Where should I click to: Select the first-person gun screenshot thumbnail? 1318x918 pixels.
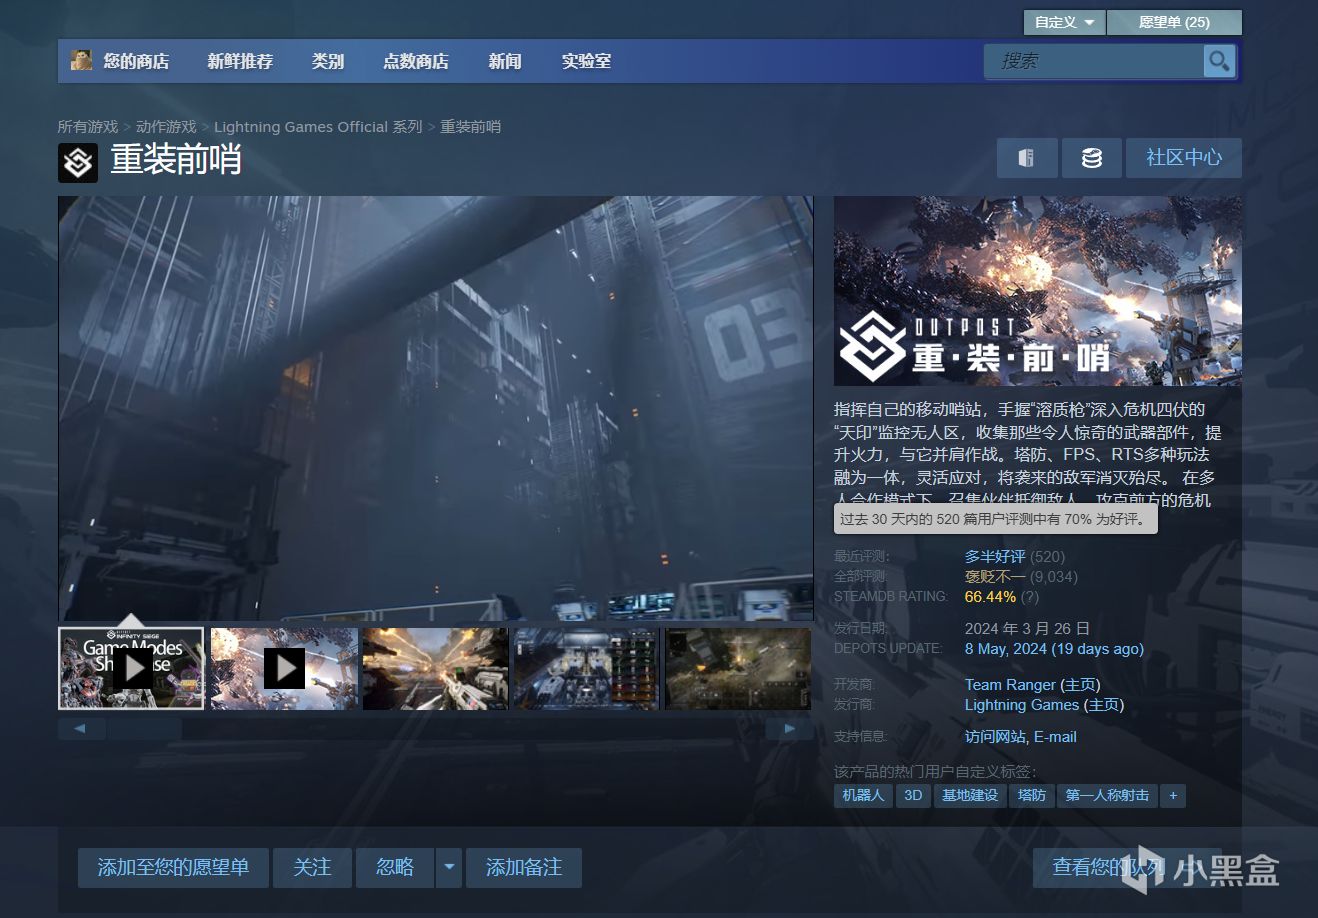pos(435,668)
